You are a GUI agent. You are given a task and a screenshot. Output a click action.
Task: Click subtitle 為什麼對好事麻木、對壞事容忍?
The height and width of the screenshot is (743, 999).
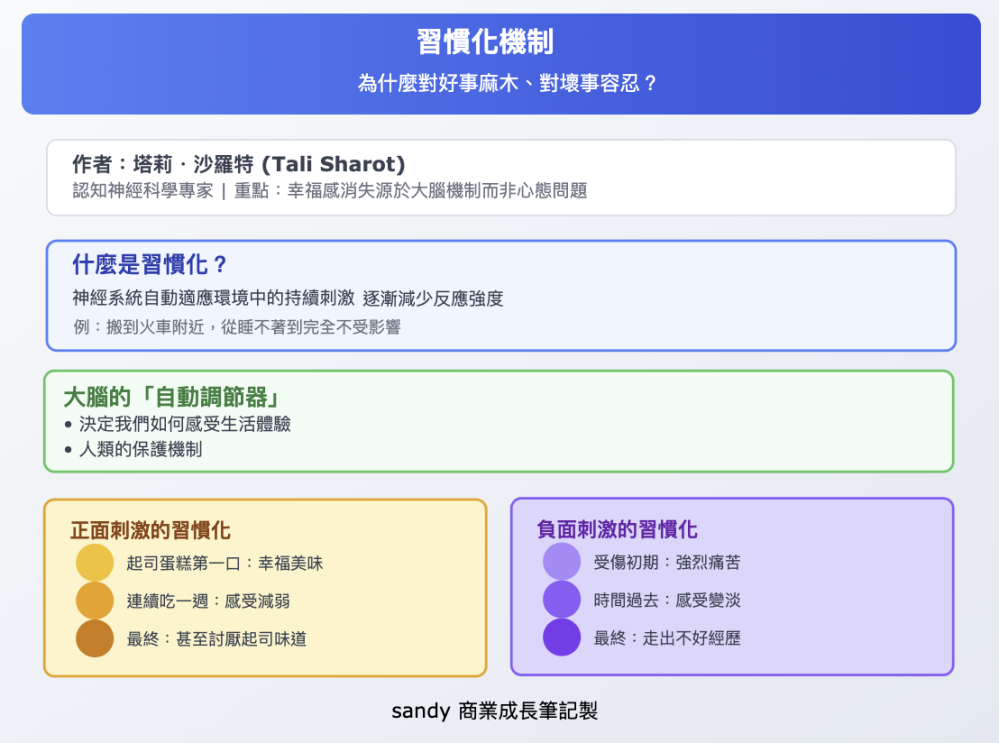507,83
